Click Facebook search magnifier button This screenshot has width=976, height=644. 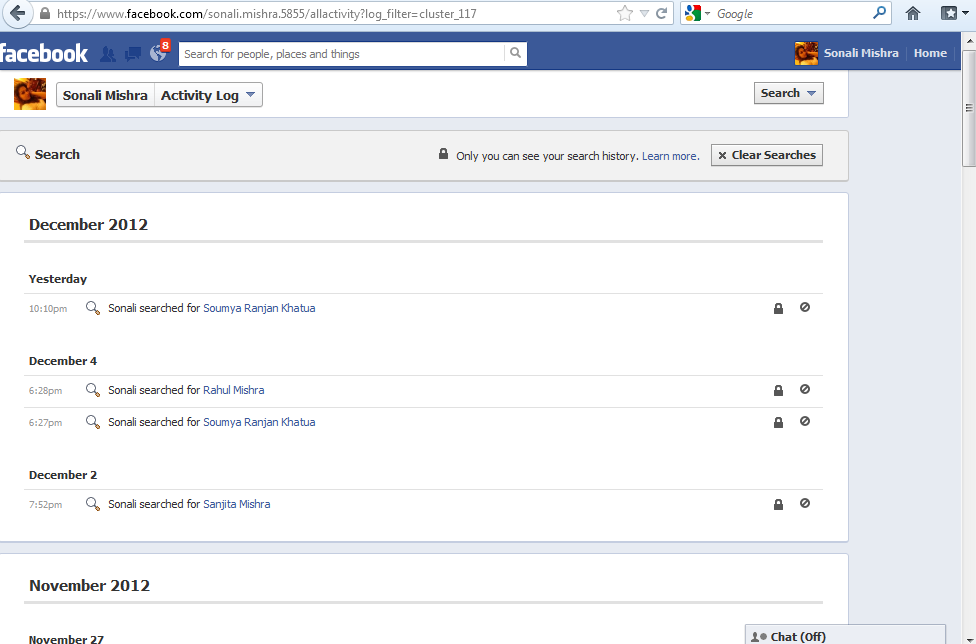(x=515, y=54)
